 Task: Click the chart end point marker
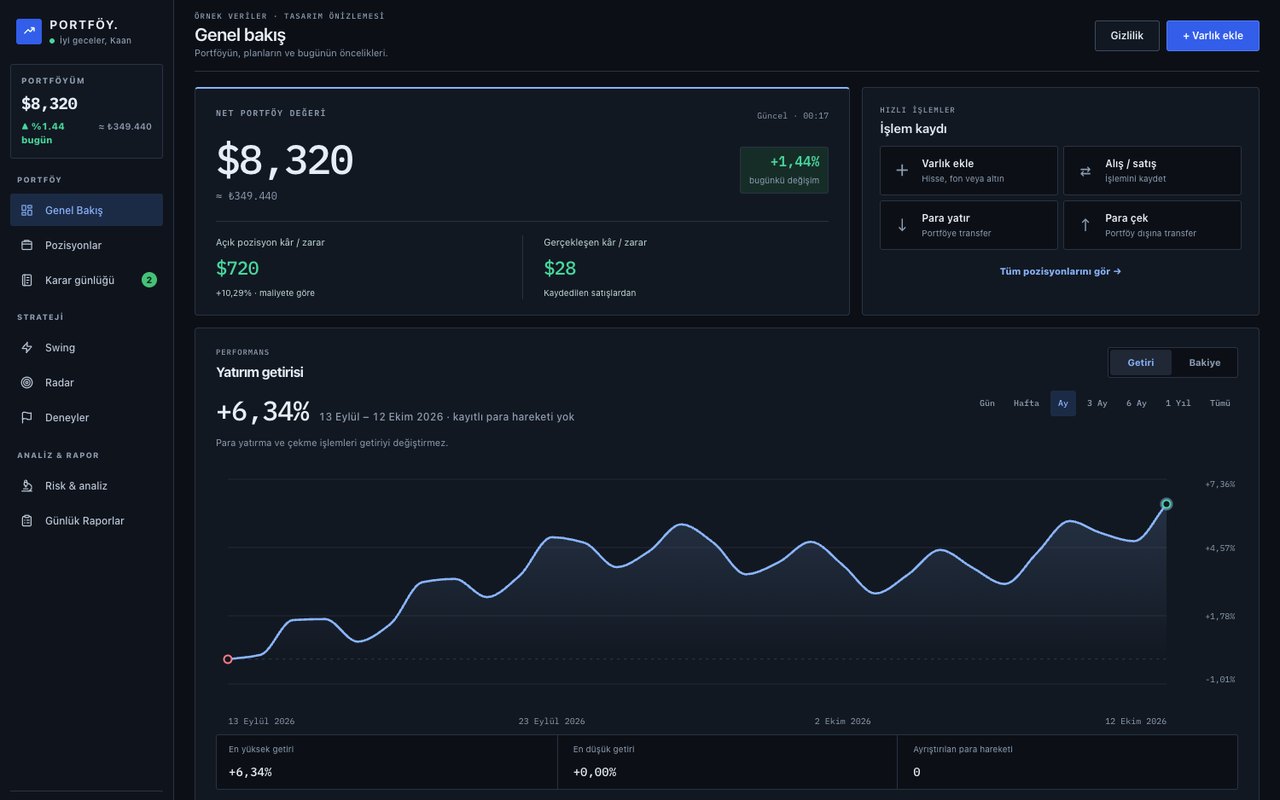point(1166,504)
